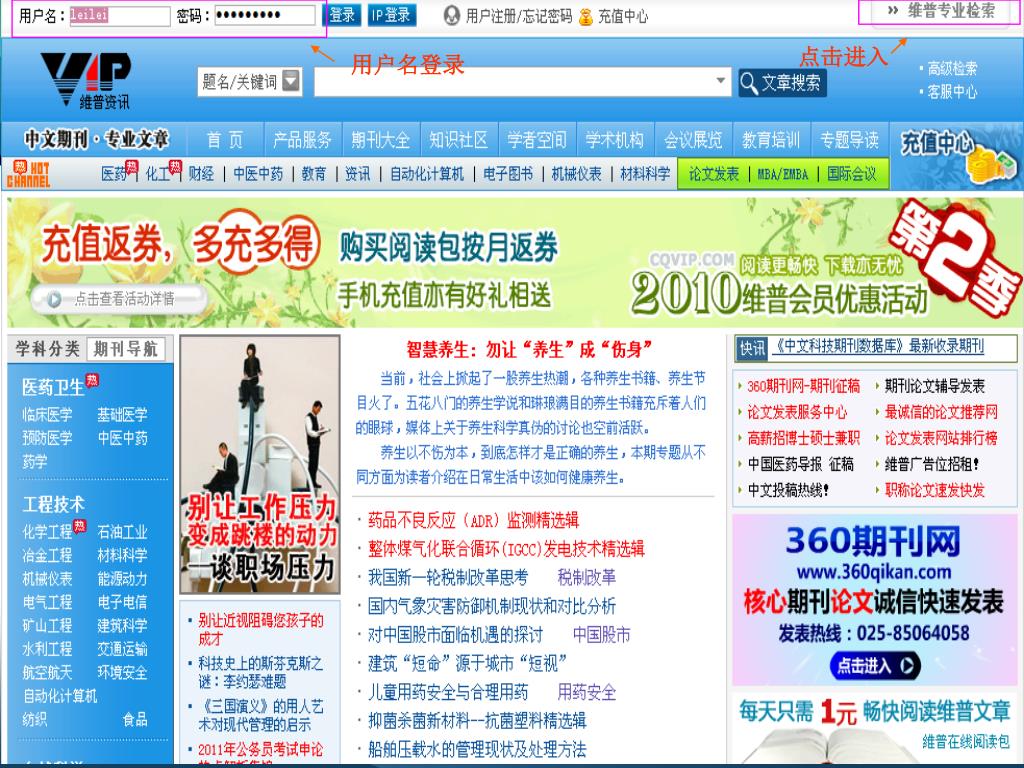Click the VIP 维普资讯 logo

tap(86, 80)
